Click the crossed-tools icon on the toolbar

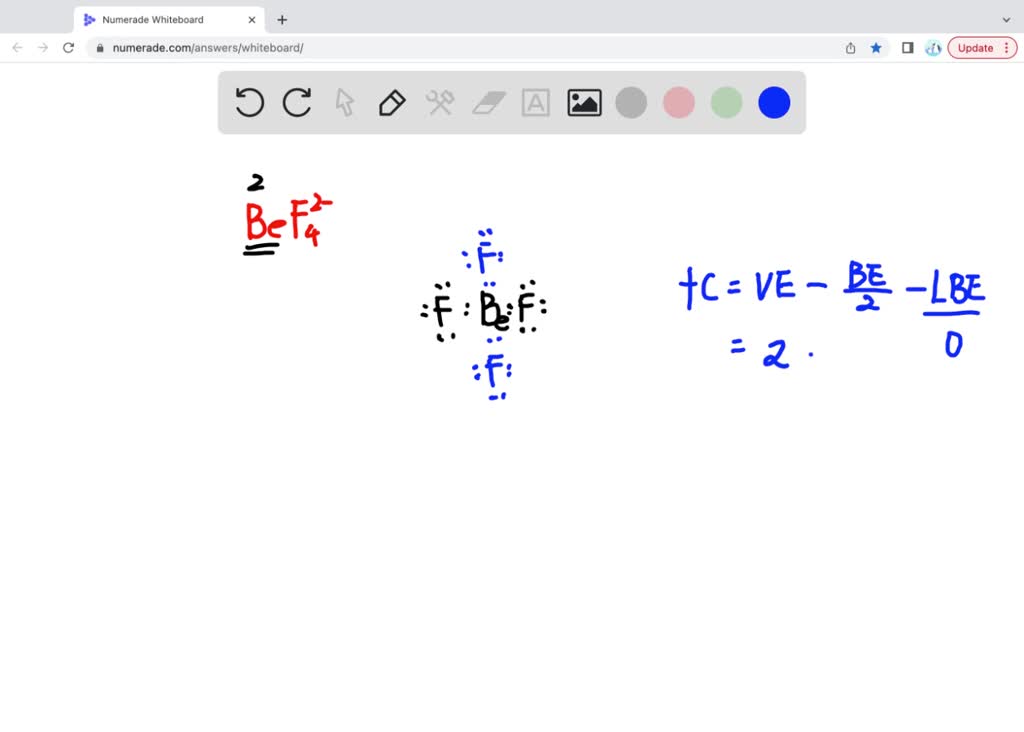[x=440, y=103]
